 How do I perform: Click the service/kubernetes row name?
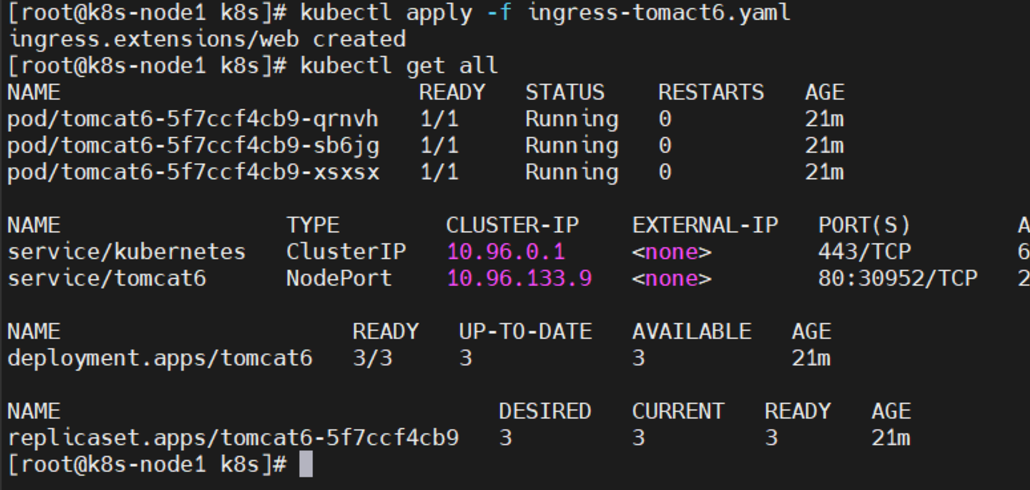(x=127, y=252)
